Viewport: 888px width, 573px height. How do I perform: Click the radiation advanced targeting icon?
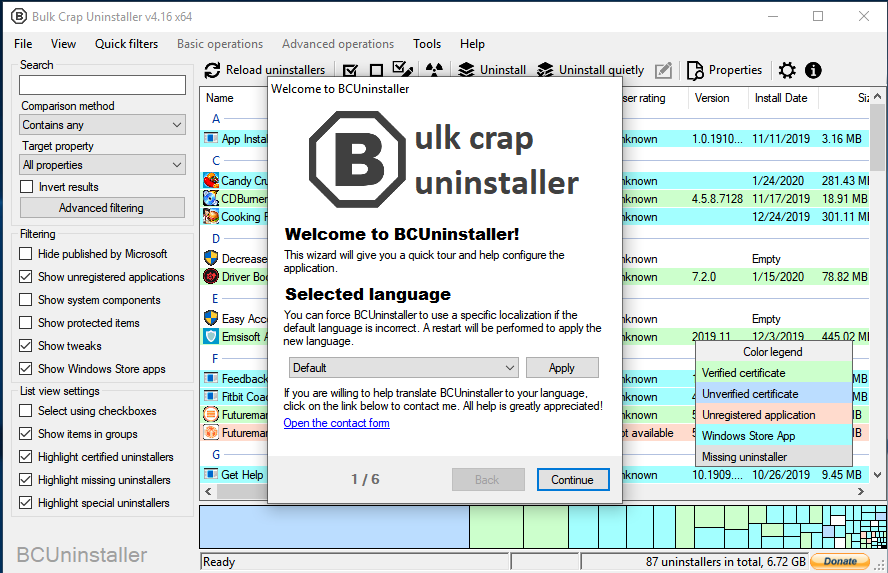pos(434,70)
